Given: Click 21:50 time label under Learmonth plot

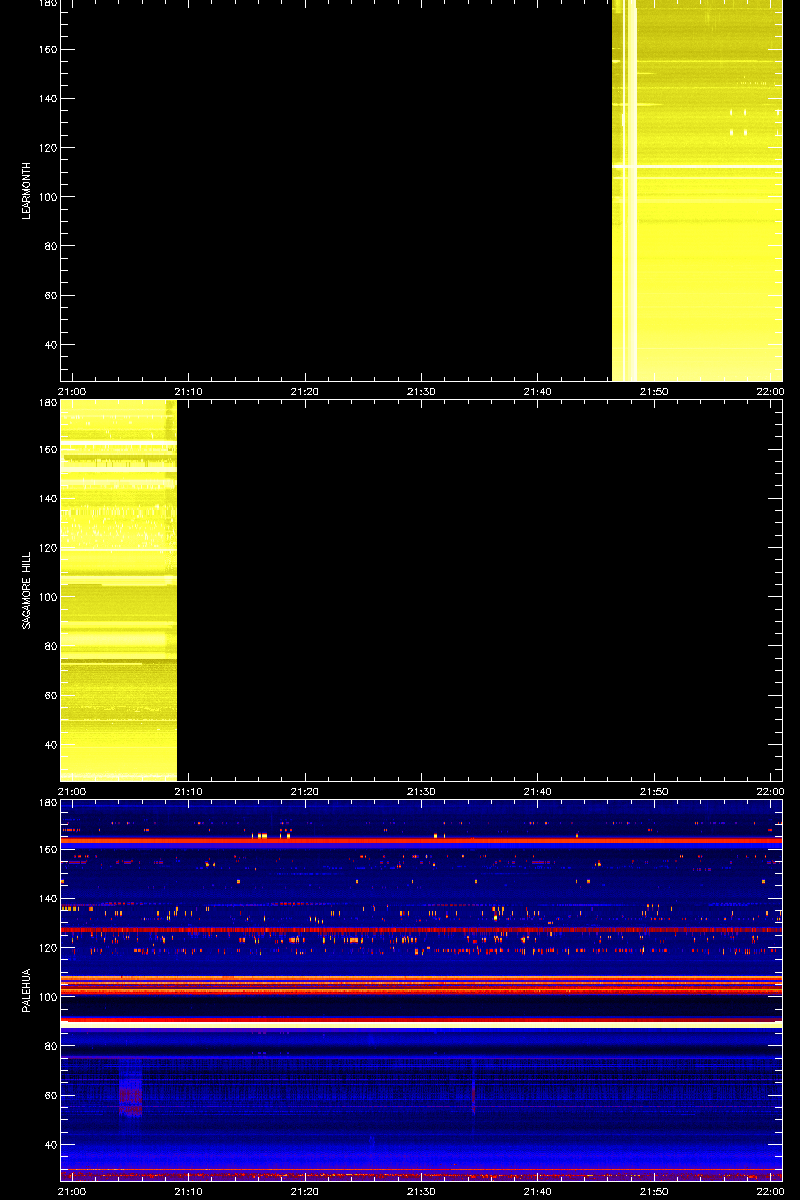Looking at the screenshot, I should (x=653, y=391).
